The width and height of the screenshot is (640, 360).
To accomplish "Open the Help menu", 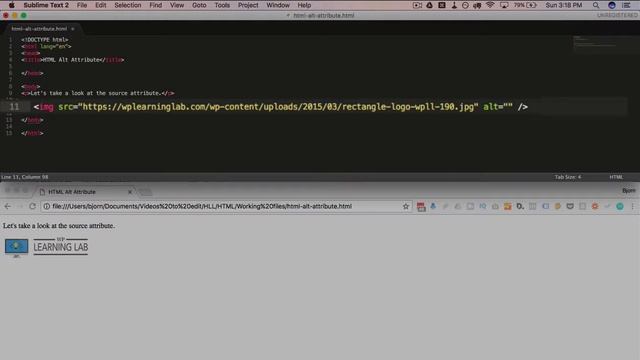I will click(304, 5).
